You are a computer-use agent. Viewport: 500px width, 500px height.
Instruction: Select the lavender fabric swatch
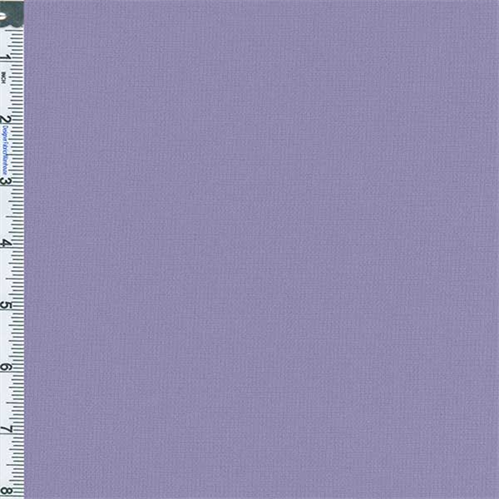click(262, 250)
